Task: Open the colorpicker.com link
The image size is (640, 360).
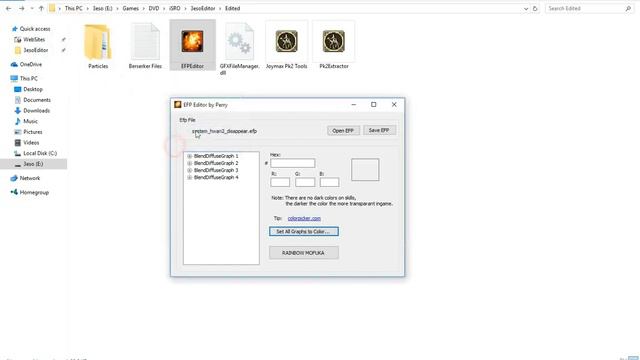Action: [304, 218]
